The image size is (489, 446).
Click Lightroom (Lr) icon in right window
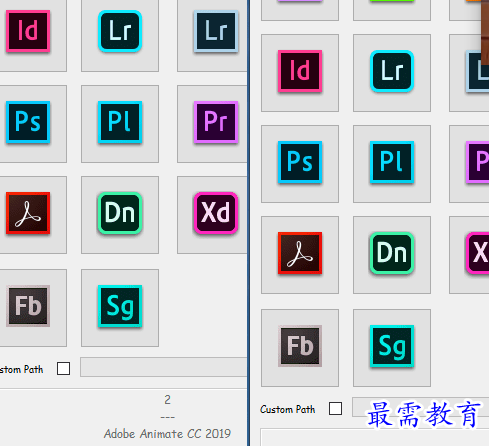pos(392,71)
